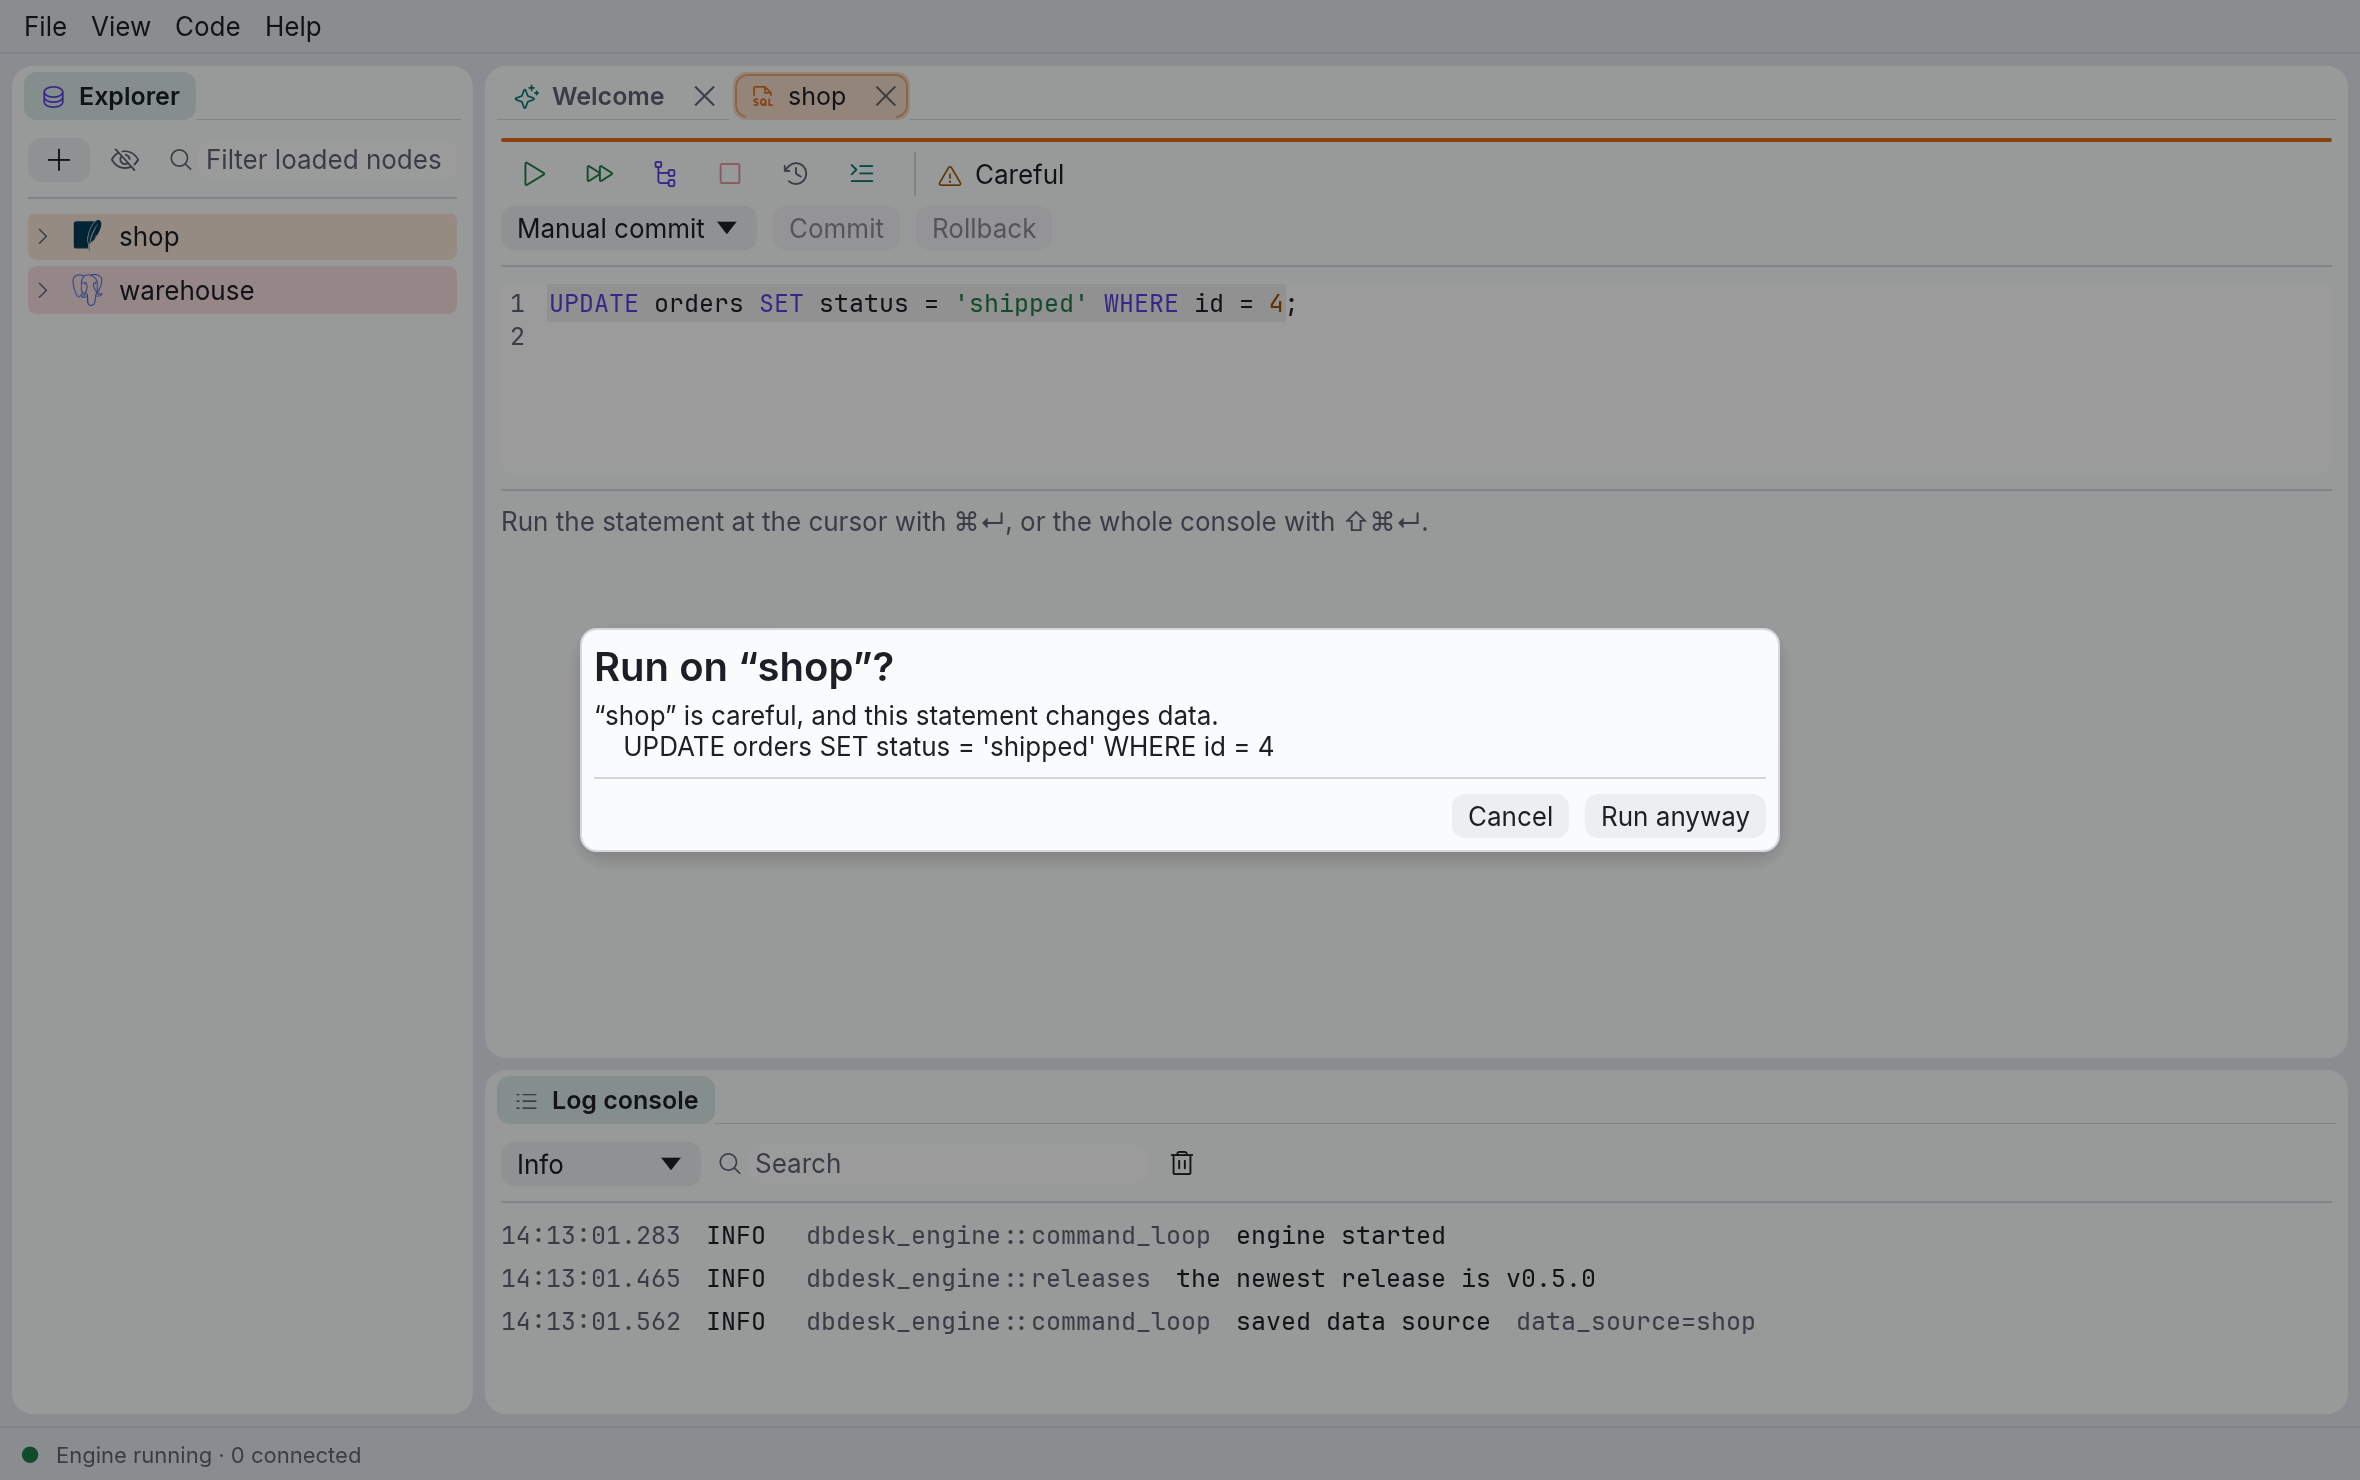Open the Explorer panel tab
This screenshot has height=1480, width=2360.
110,96
